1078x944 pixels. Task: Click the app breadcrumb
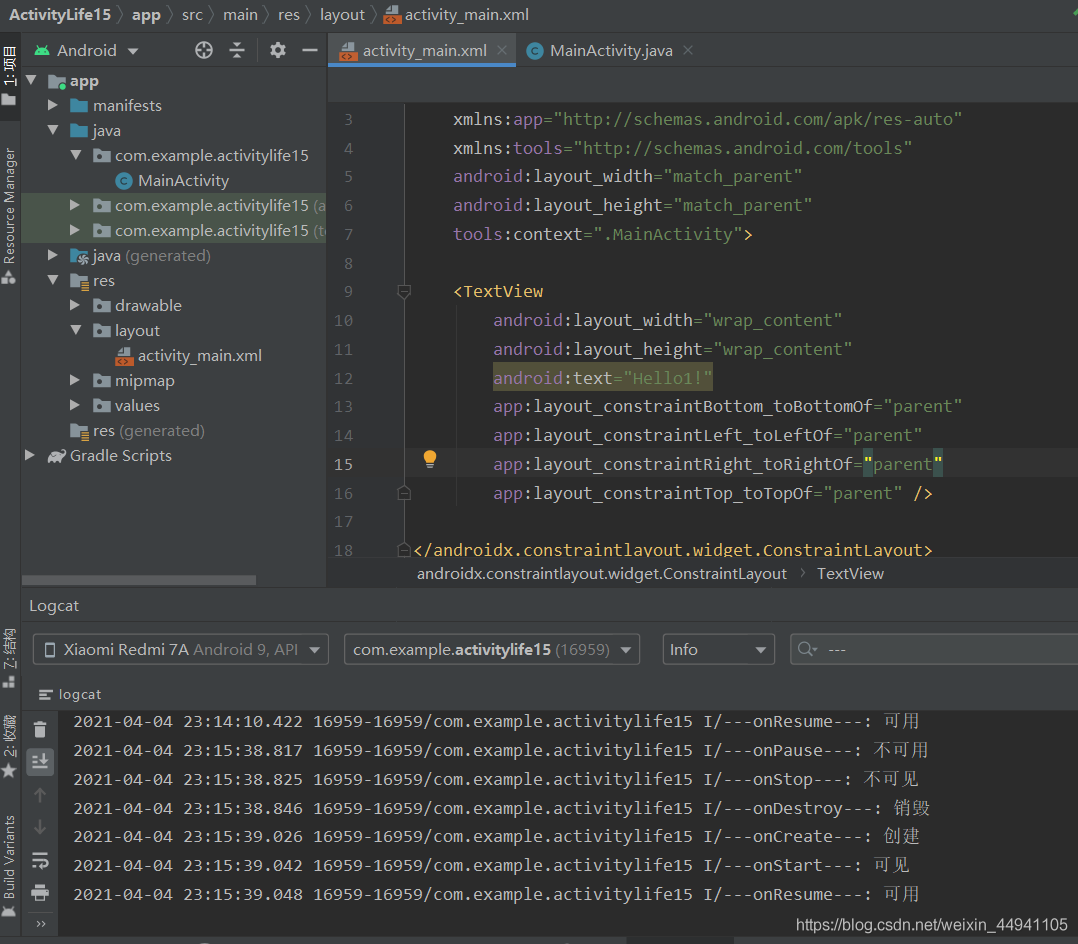(x=146, y=14)
